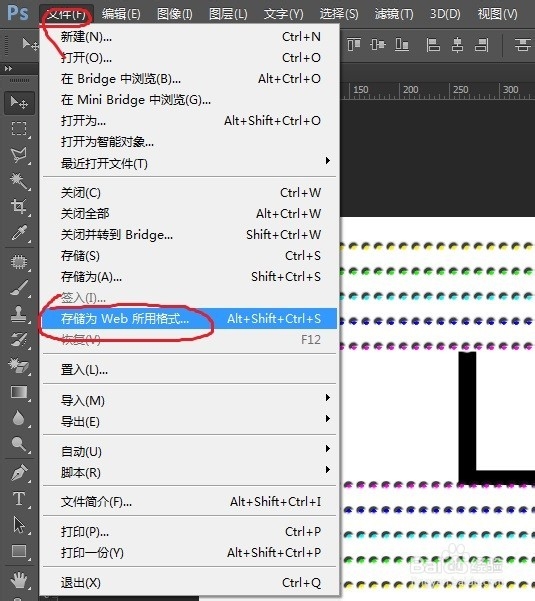Click Align top edges icon
The image size is (535, 601).
click(354, 44)
